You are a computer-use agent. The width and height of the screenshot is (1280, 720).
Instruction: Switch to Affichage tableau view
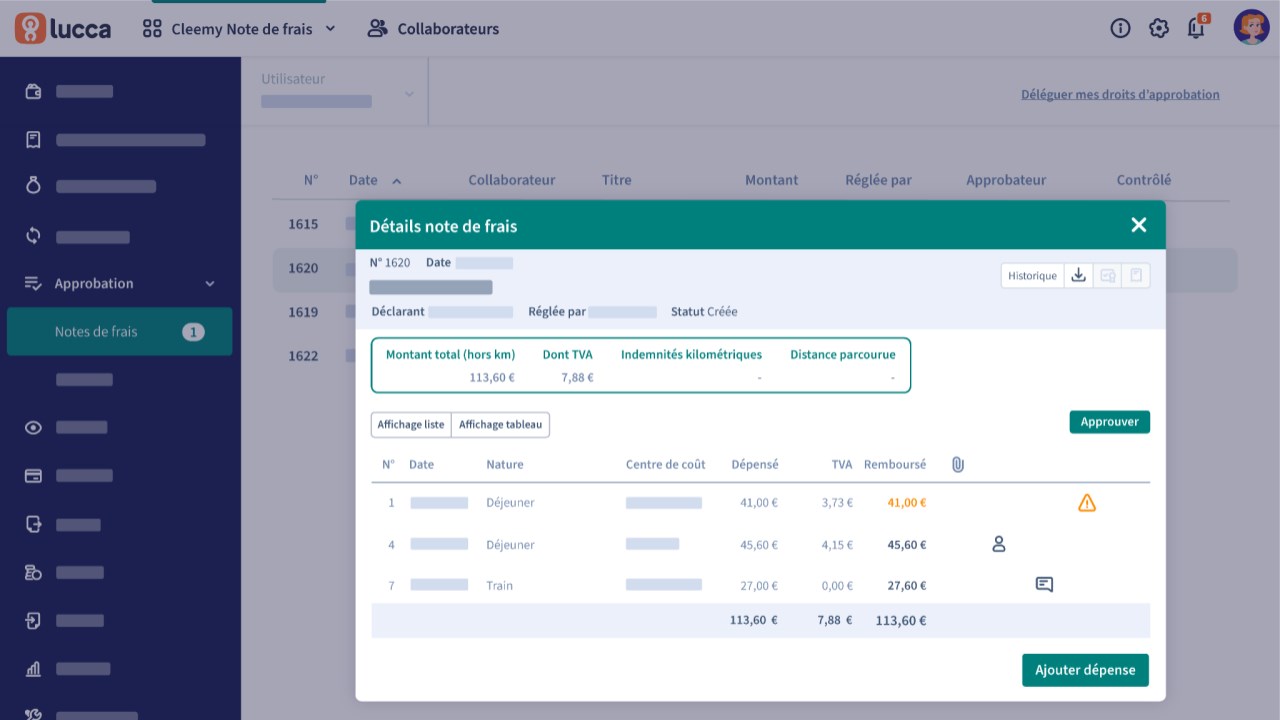[x=500, y=425]
